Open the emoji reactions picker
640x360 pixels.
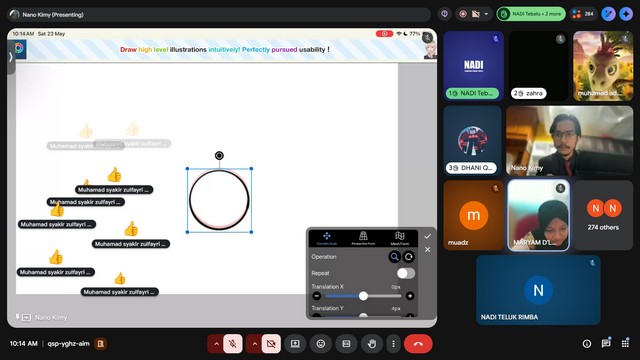click(321, 344)
